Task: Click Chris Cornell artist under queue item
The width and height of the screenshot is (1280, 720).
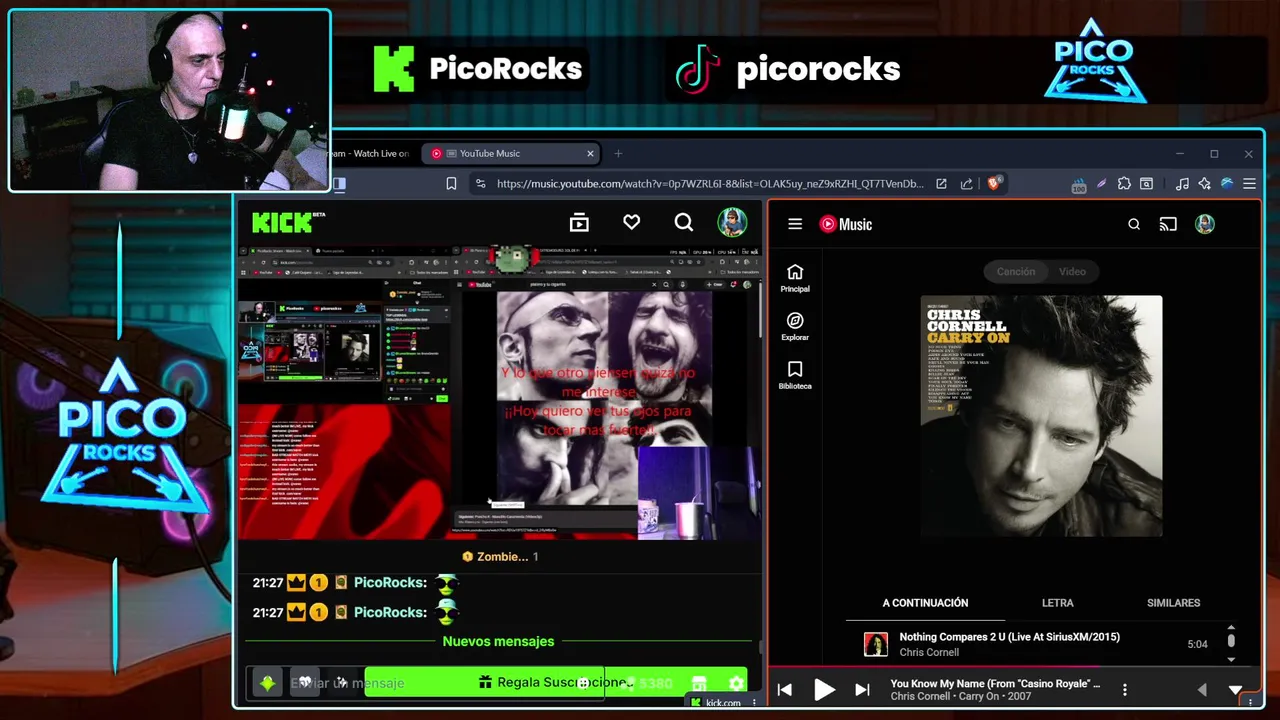Action: 929,652
